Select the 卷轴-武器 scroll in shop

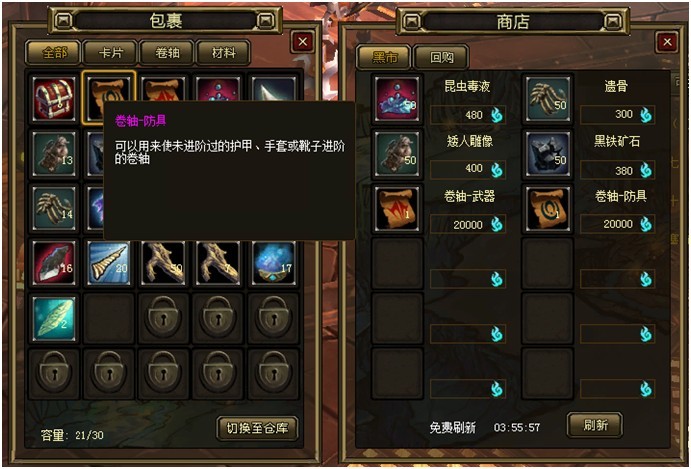click(x=397, y=209)
